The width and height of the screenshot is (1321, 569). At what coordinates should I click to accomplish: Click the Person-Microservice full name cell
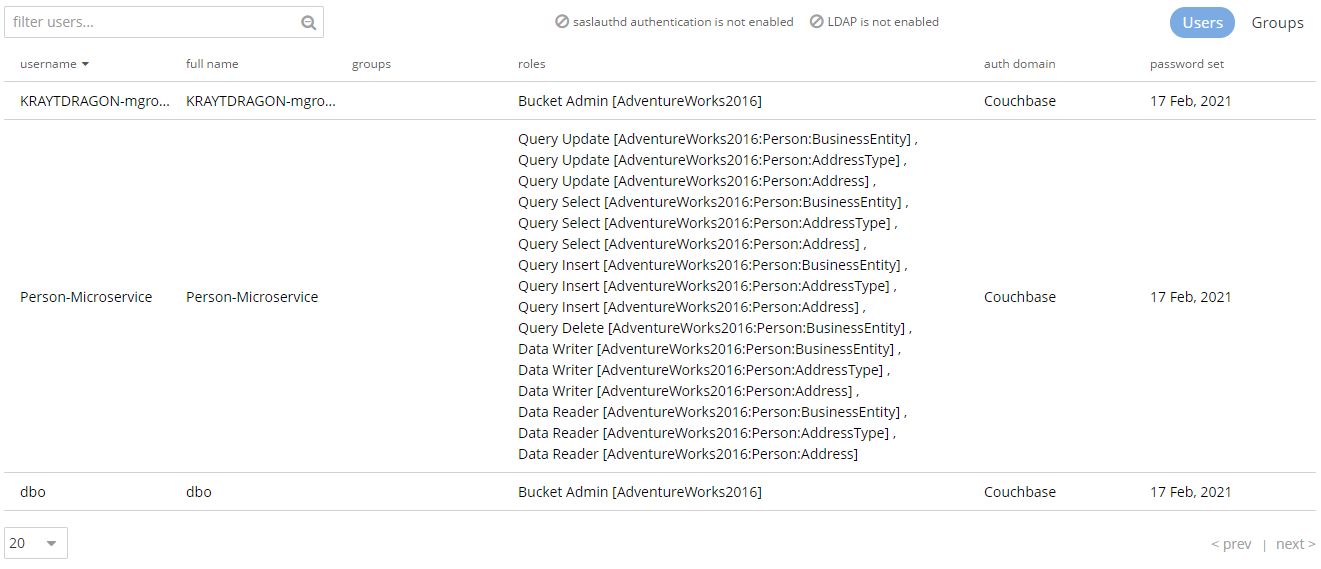point(252,297)
